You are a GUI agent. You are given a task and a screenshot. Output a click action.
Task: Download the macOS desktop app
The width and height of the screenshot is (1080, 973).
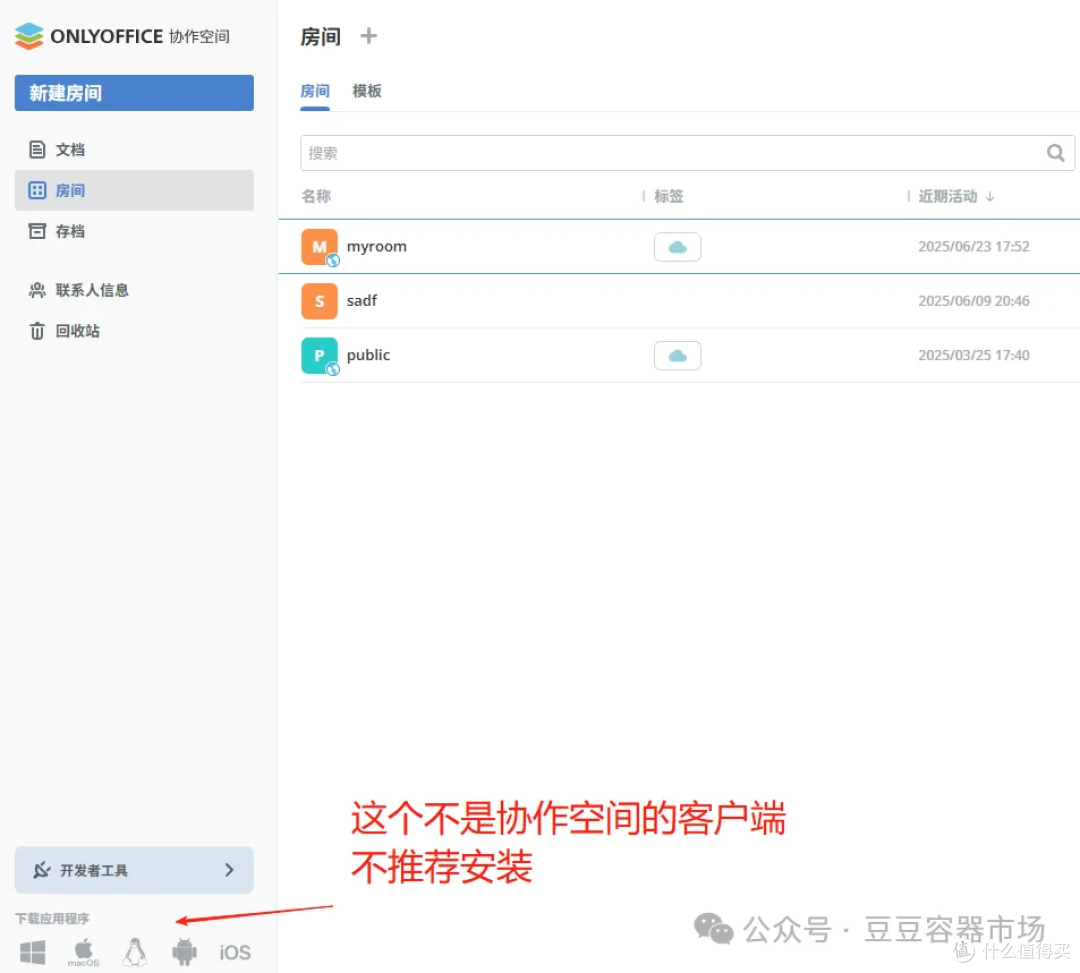click(83, 952)
